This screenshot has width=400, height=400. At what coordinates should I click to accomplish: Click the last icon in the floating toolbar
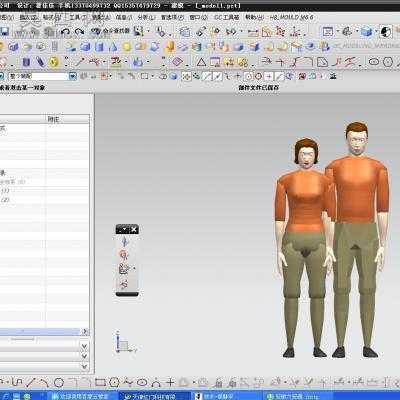tap(124, 284)
